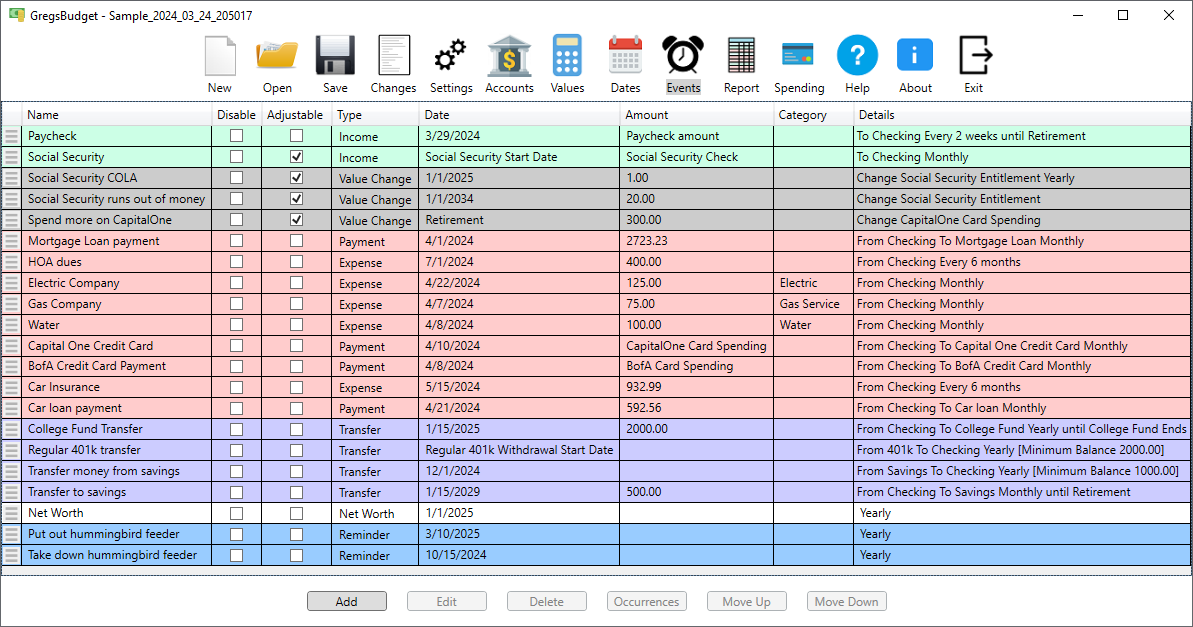Uncheck Adjustable for Social Security event
The height and width of the screenshot is (627, 1193).
[x=297, y=157]
